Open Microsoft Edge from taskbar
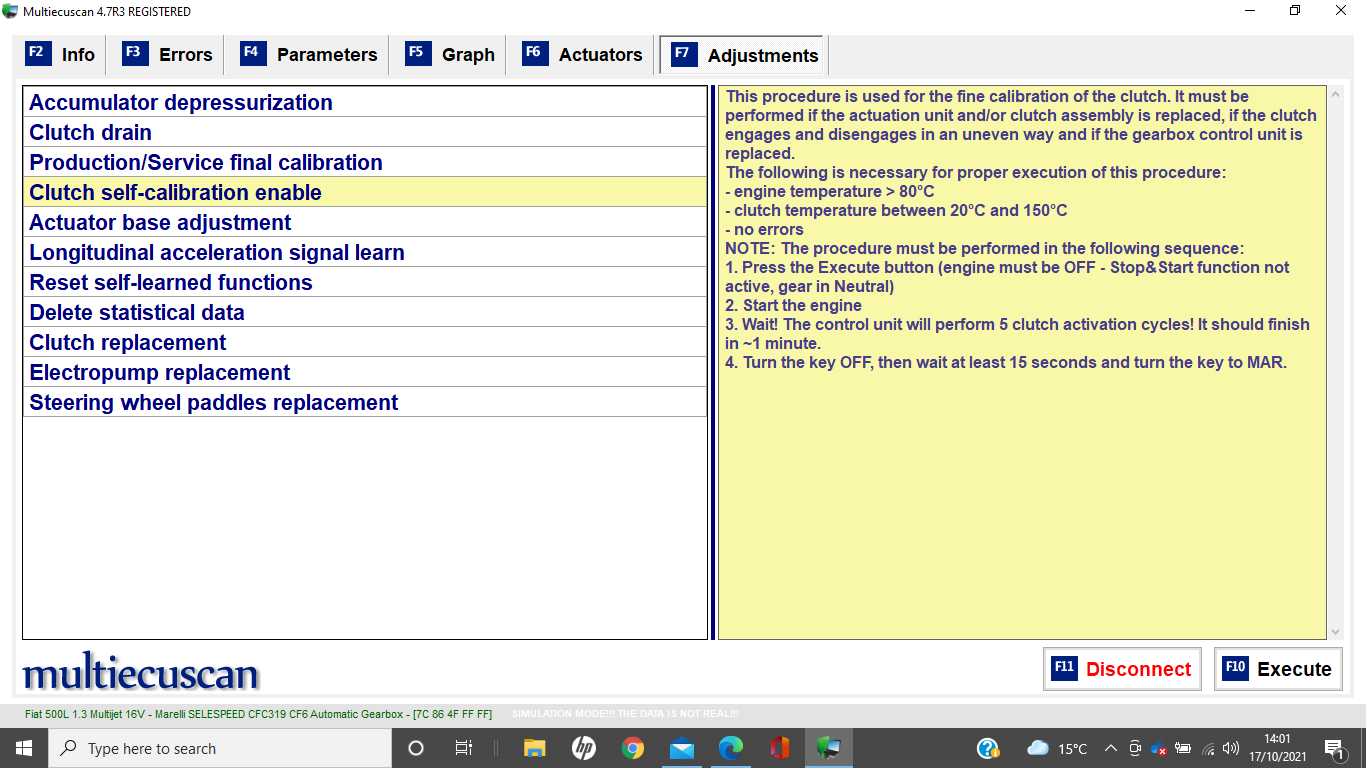The width and height of the screenshot is (1366, 768). click(731, 748)
